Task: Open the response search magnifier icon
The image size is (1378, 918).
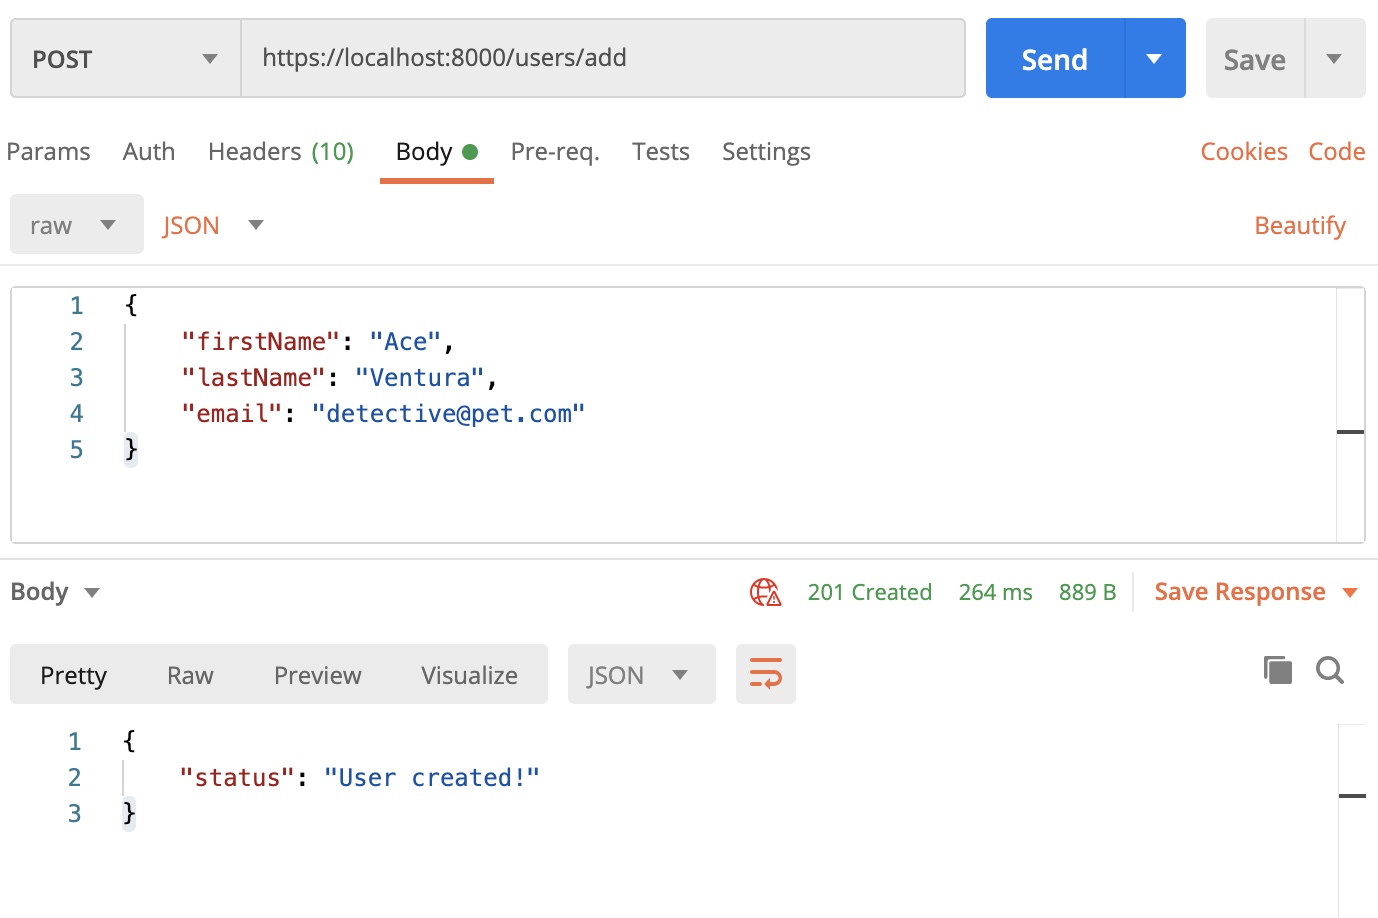Action: coord(1330,670)
